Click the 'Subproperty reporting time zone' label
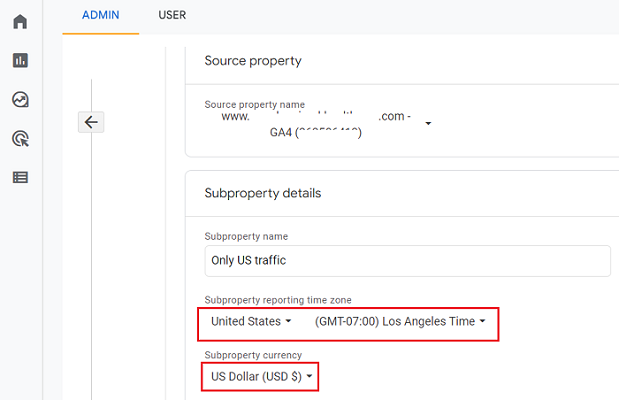This screenshot has height=400, width=619. 278,300
